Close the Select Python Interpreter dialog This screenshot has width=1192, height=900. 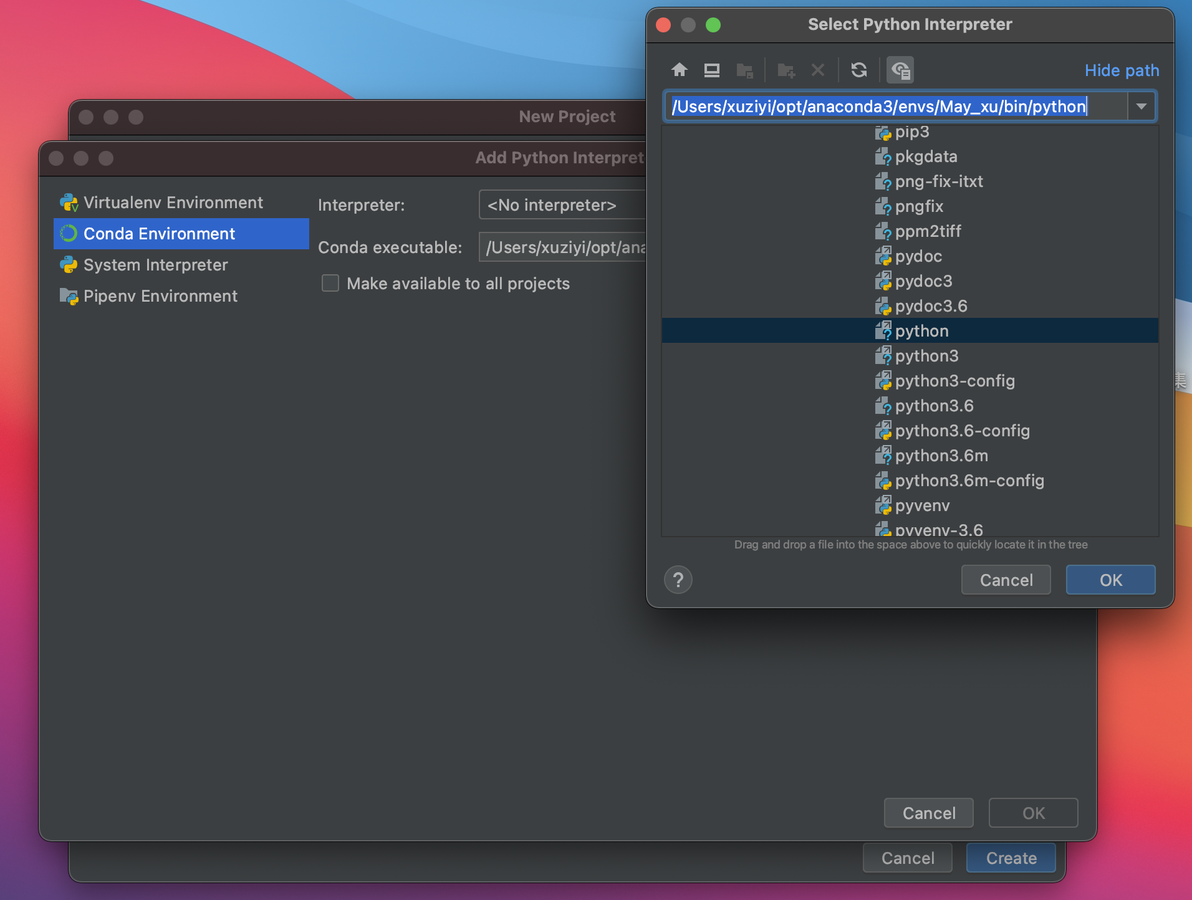[x=663, y=24]
